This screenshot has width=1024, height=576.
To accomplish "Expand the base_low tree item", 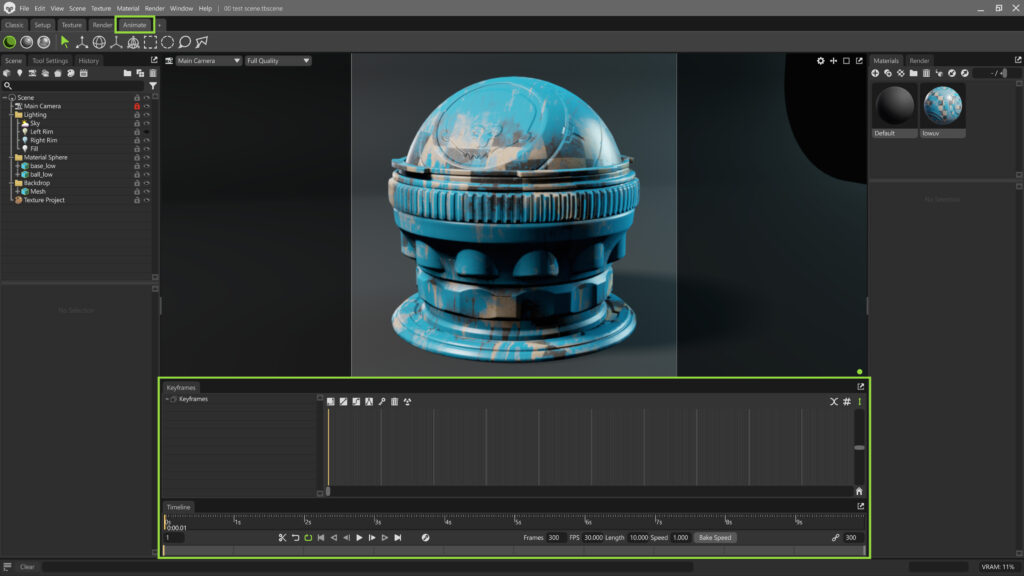I will pyautogui.click(x=17, y=166).
